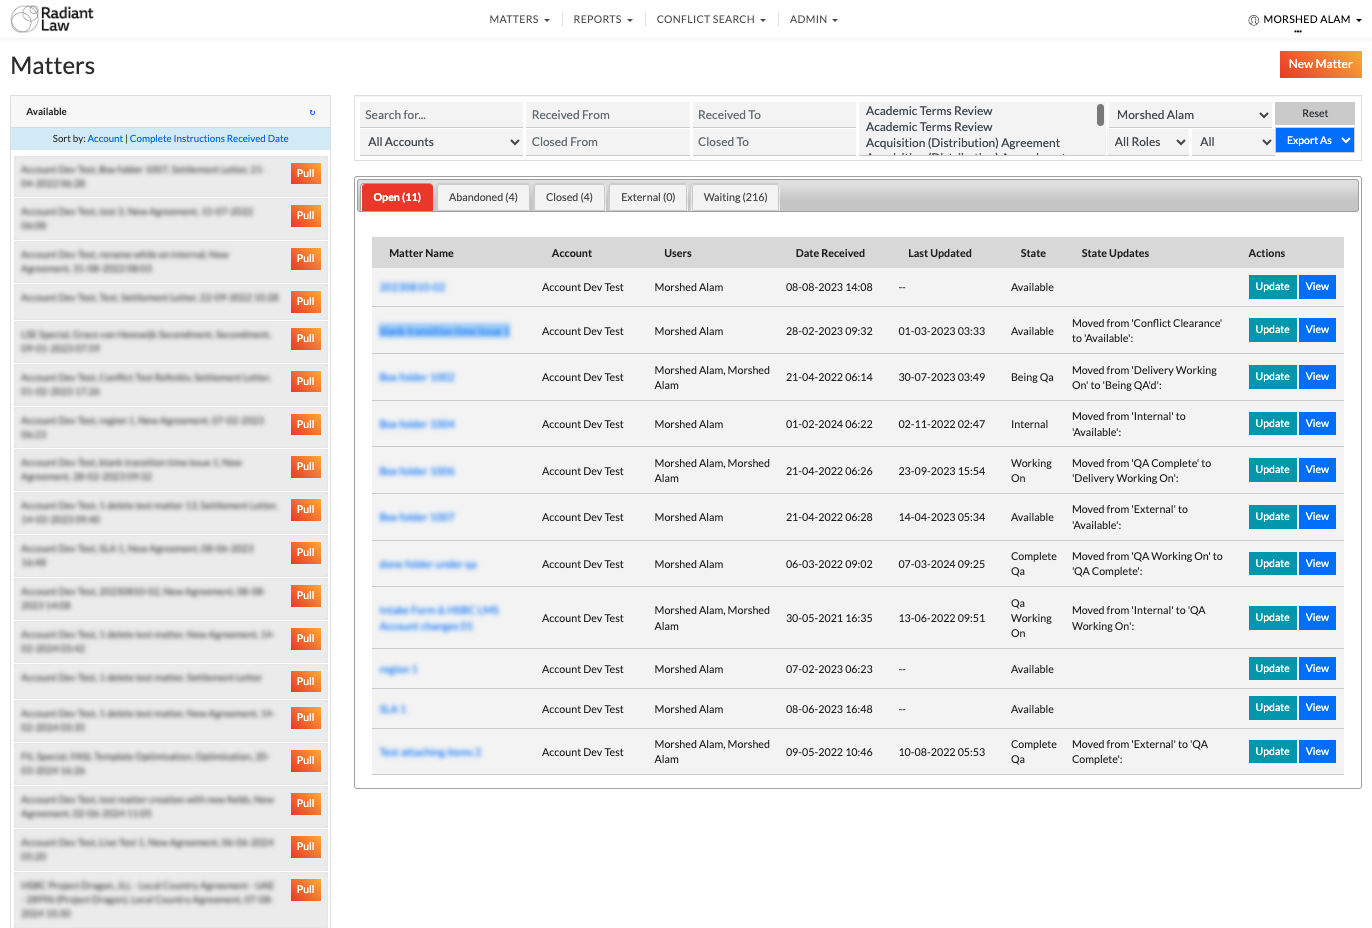Open the Conflict Search menu

click(711, 19)
